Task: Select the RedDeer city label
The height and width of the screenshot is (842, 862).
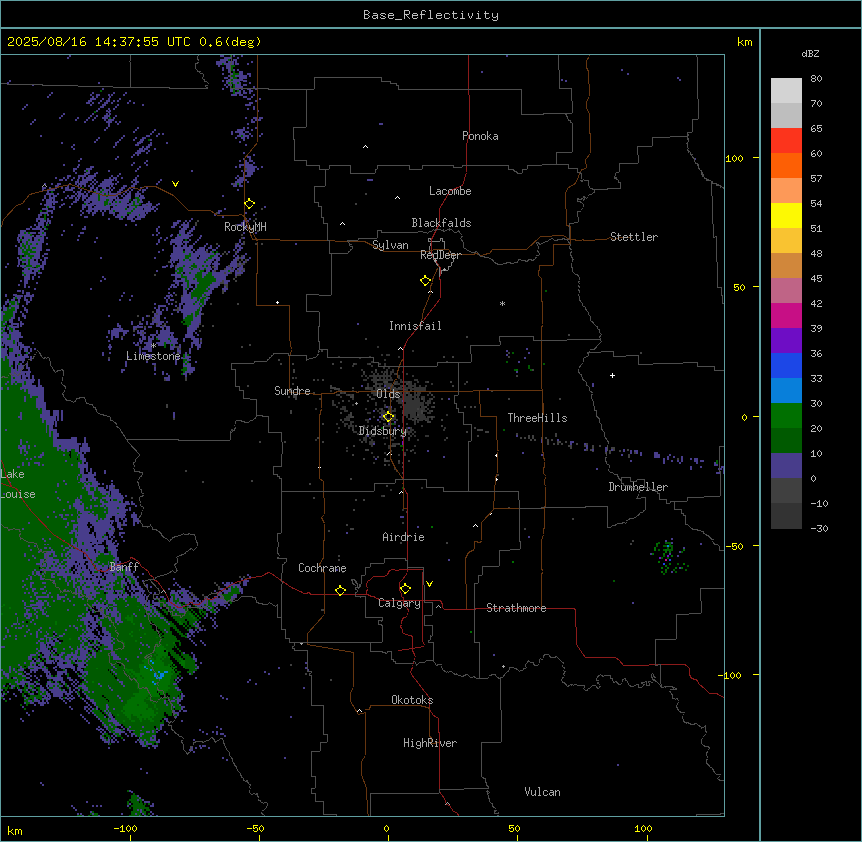Action: coord(440,255)
